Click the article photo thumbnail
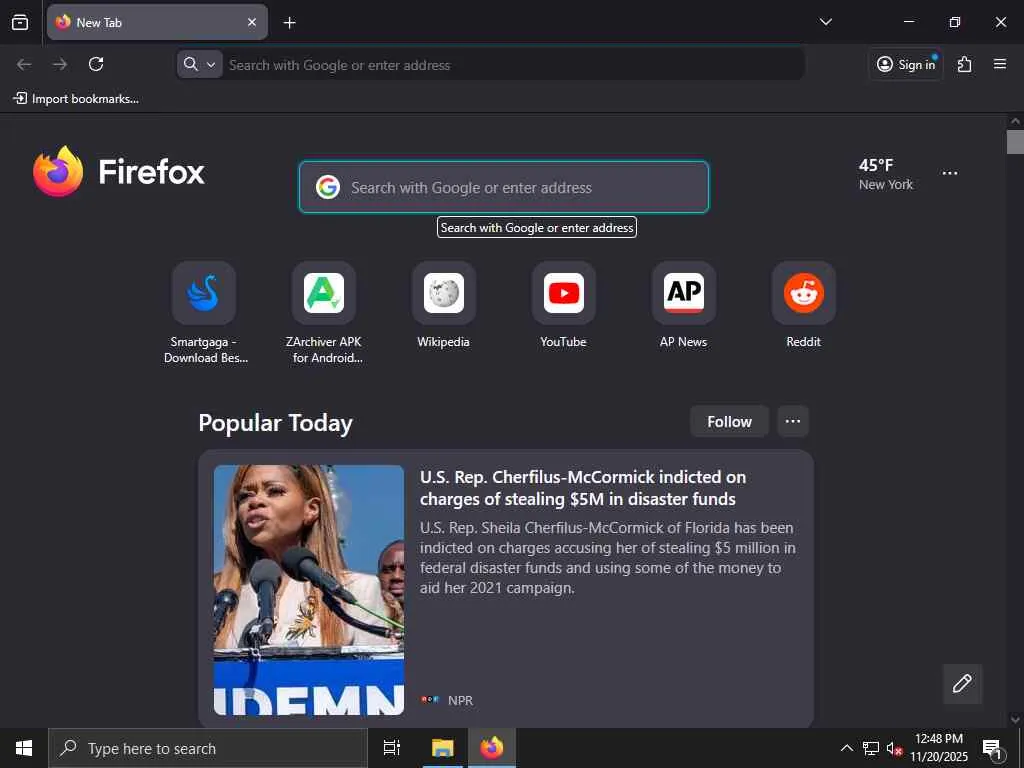 309,590
